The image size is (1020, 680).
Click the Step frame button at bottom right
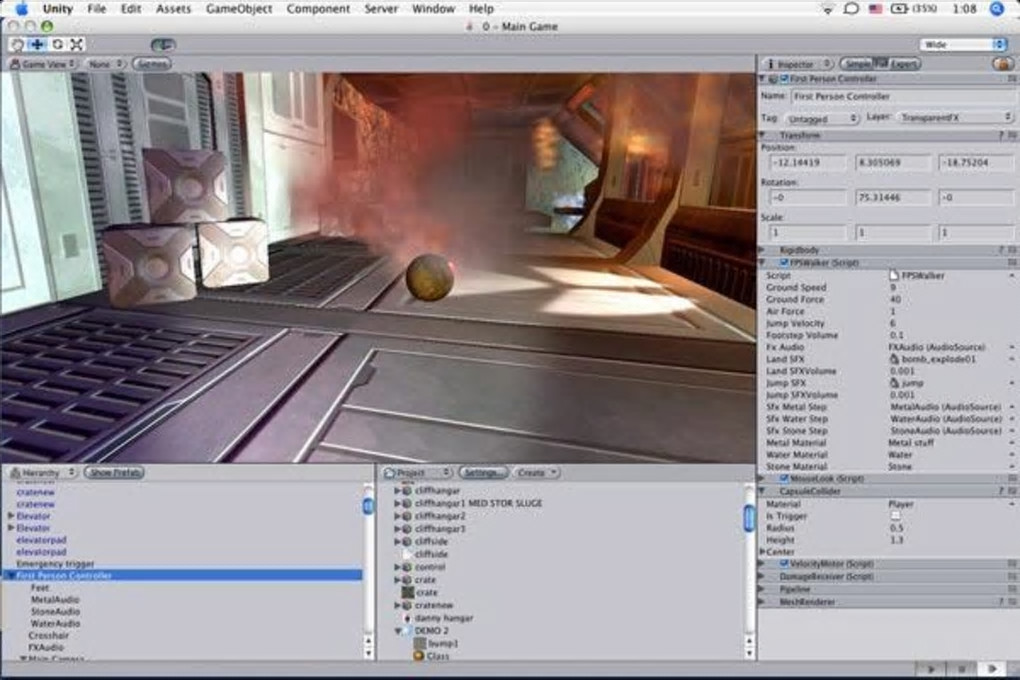point(992,668)
